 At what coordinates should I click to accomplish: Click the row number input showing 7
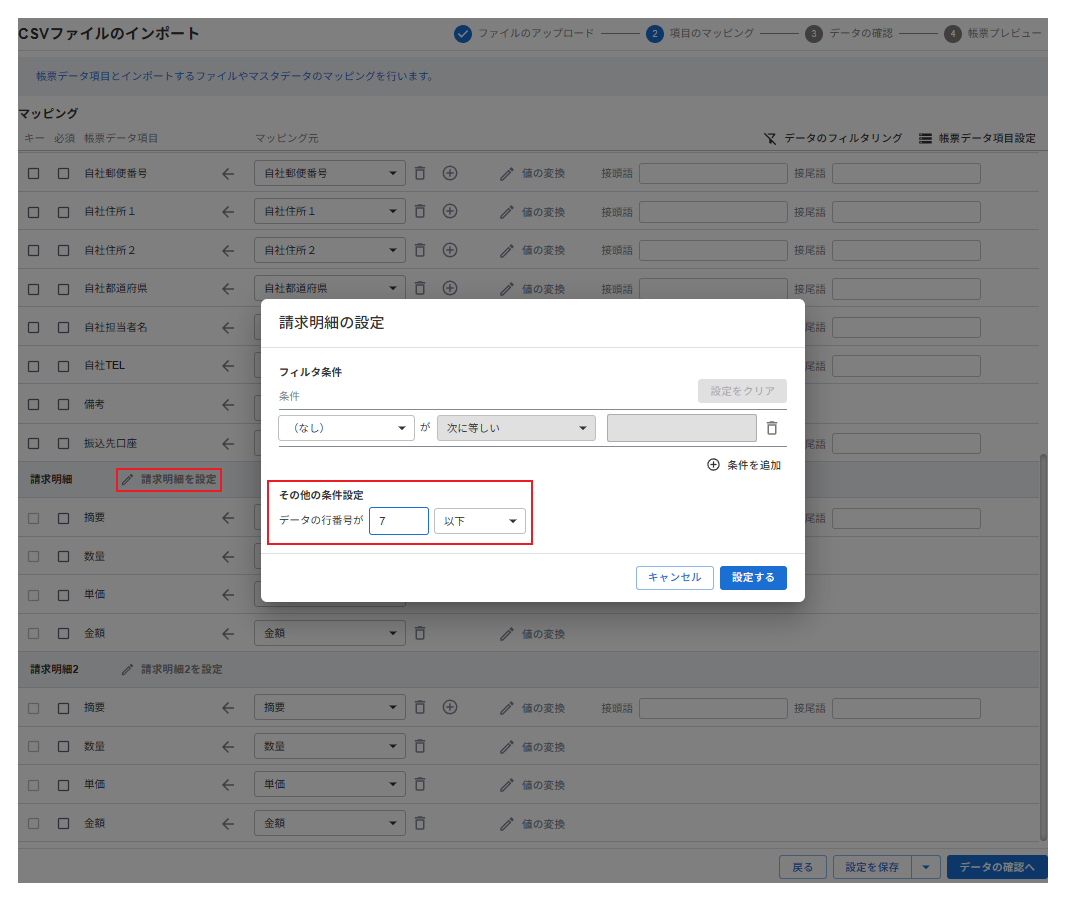(x=398, y=521)
